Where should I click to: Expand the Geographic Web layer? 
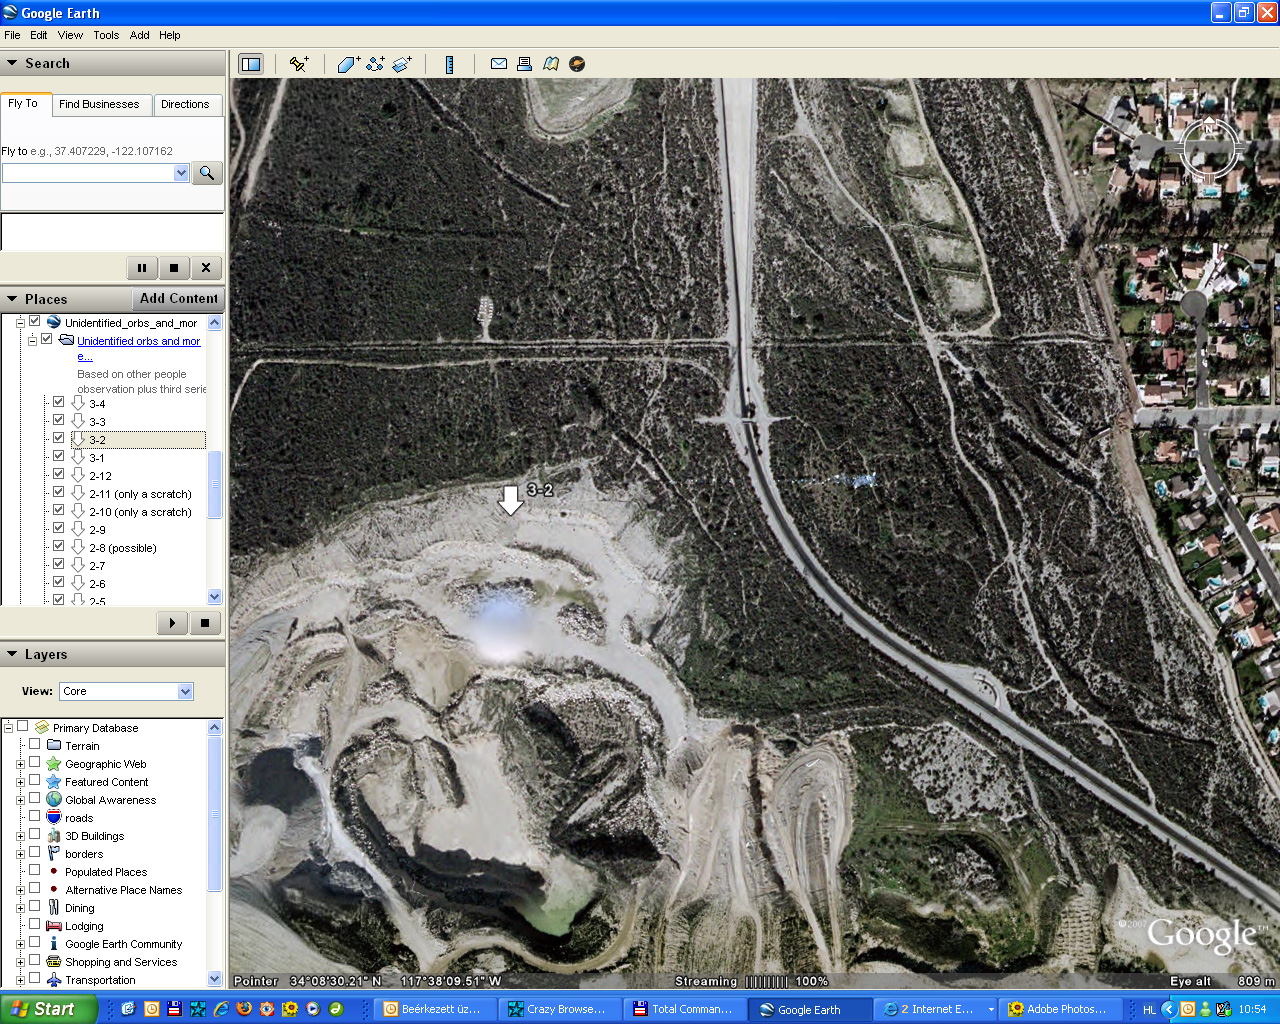[x=20, y=764]
